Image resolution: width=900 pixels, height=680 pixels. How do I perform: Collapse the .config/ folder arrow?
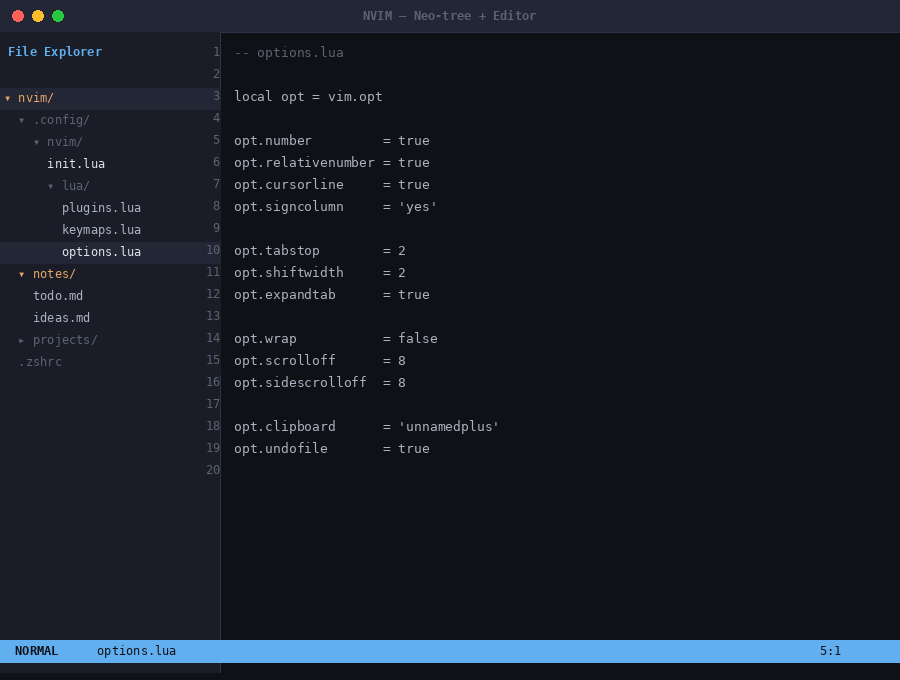(22, 121)
